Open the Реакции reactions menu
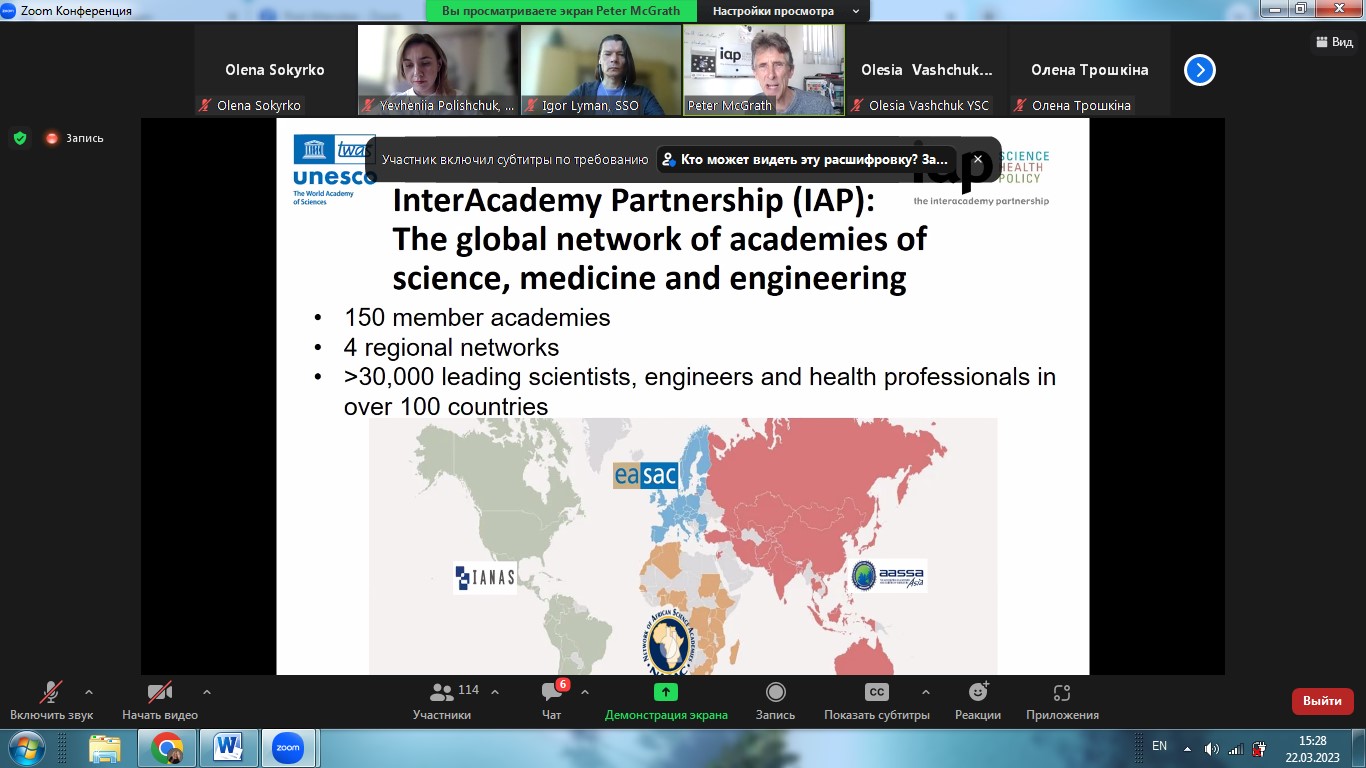 click(x=978, y=700)
